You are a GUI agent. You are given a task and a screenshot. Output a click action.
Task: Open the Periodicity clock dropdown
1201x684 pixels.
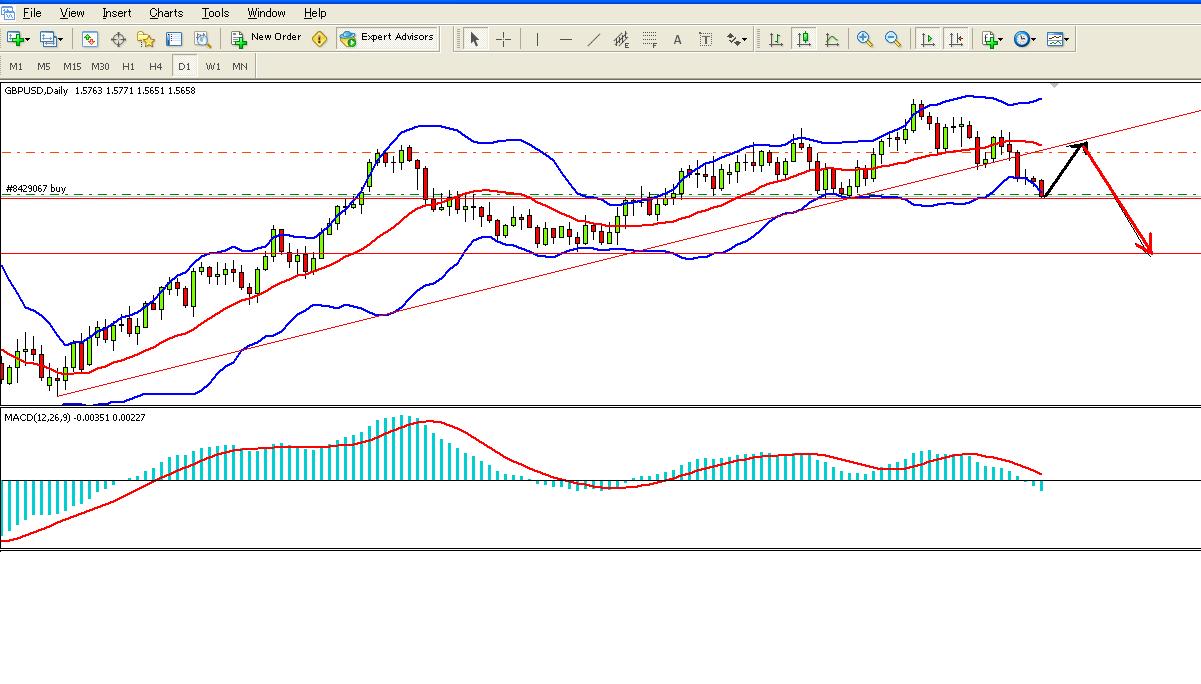[x=1024, y=39]
